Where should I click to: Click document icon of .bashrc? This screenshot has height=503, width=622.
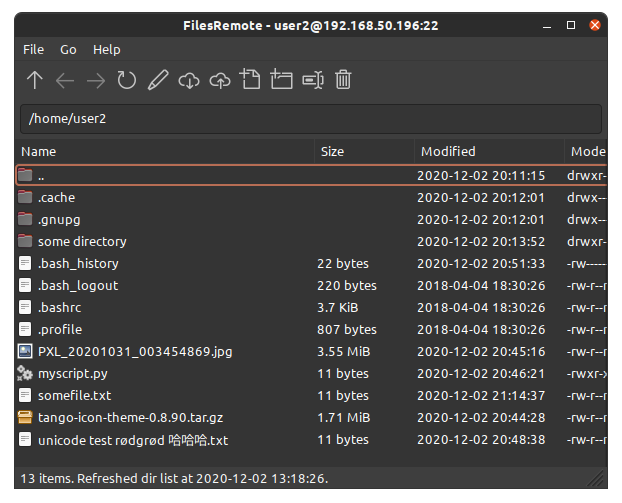[x=25, y=307]
